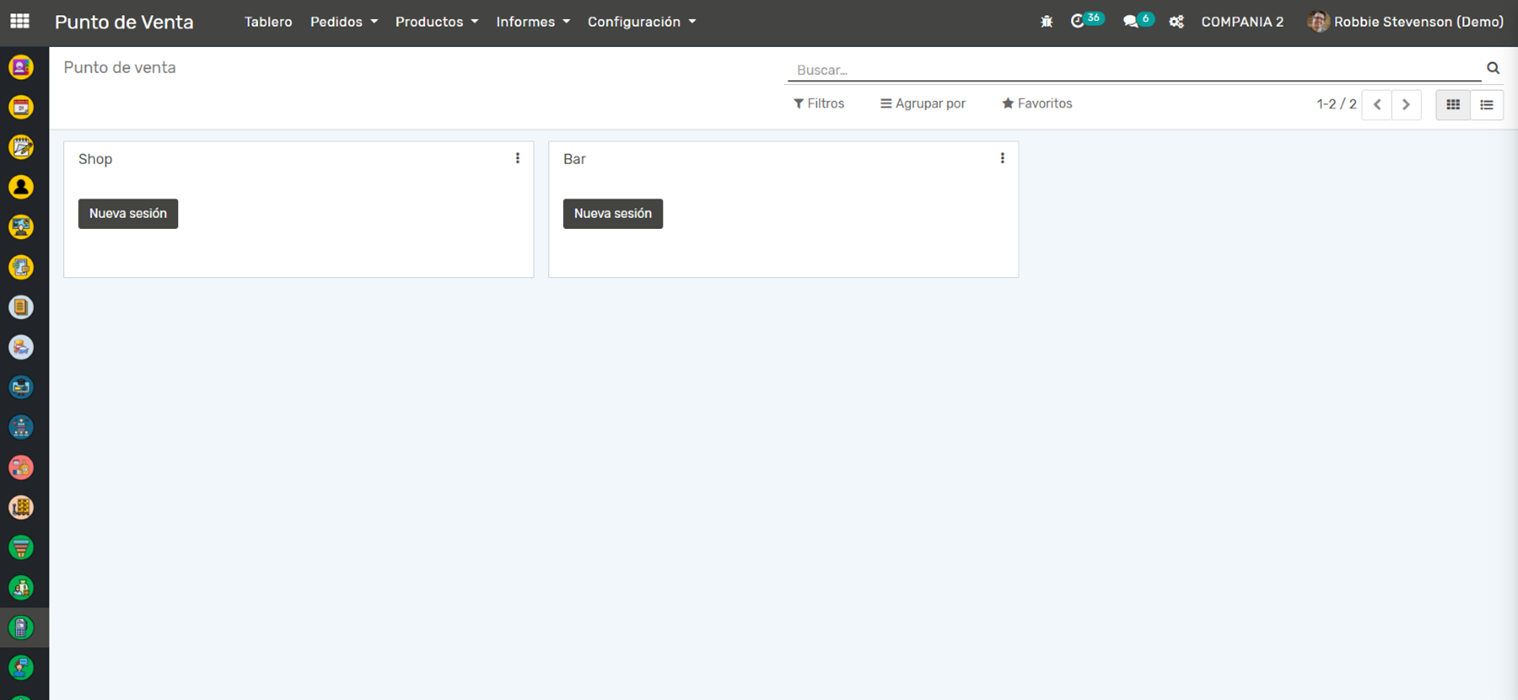Go to the Tablero menu item
This screenshot has width=1518, height=700.
click(x=268, y=21)
